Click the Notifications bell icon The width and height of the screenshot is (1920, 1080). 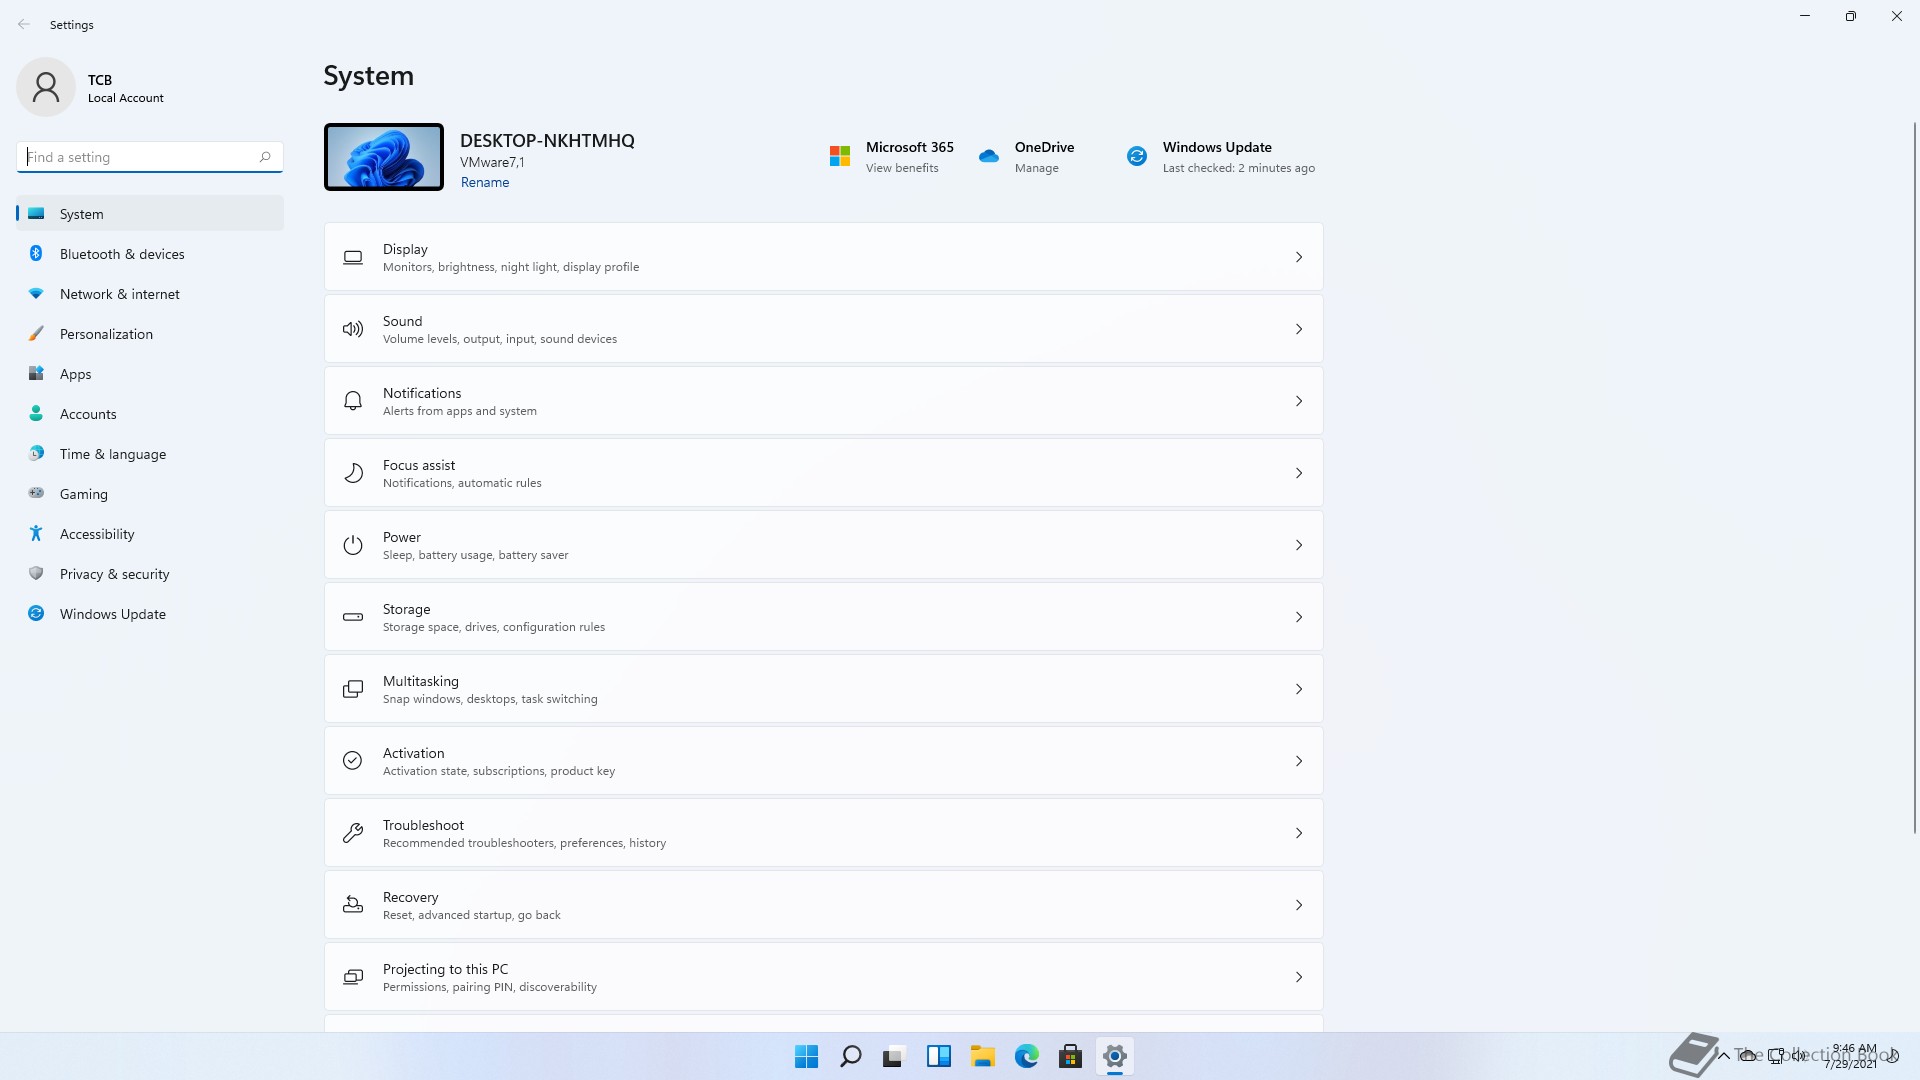[x=353, y=401]
